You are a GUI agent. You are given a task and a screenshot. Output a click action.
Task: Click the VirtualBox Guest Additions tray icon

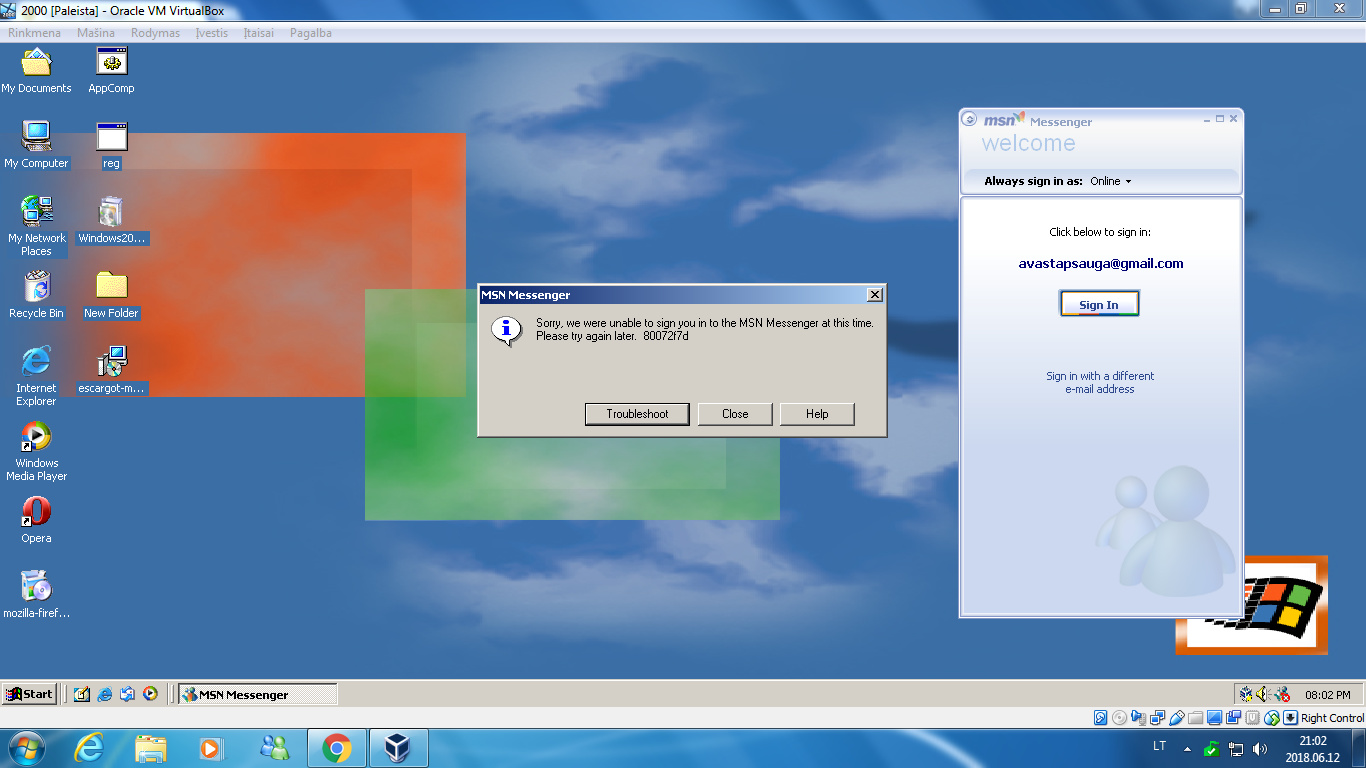[x=1246, y=694]
